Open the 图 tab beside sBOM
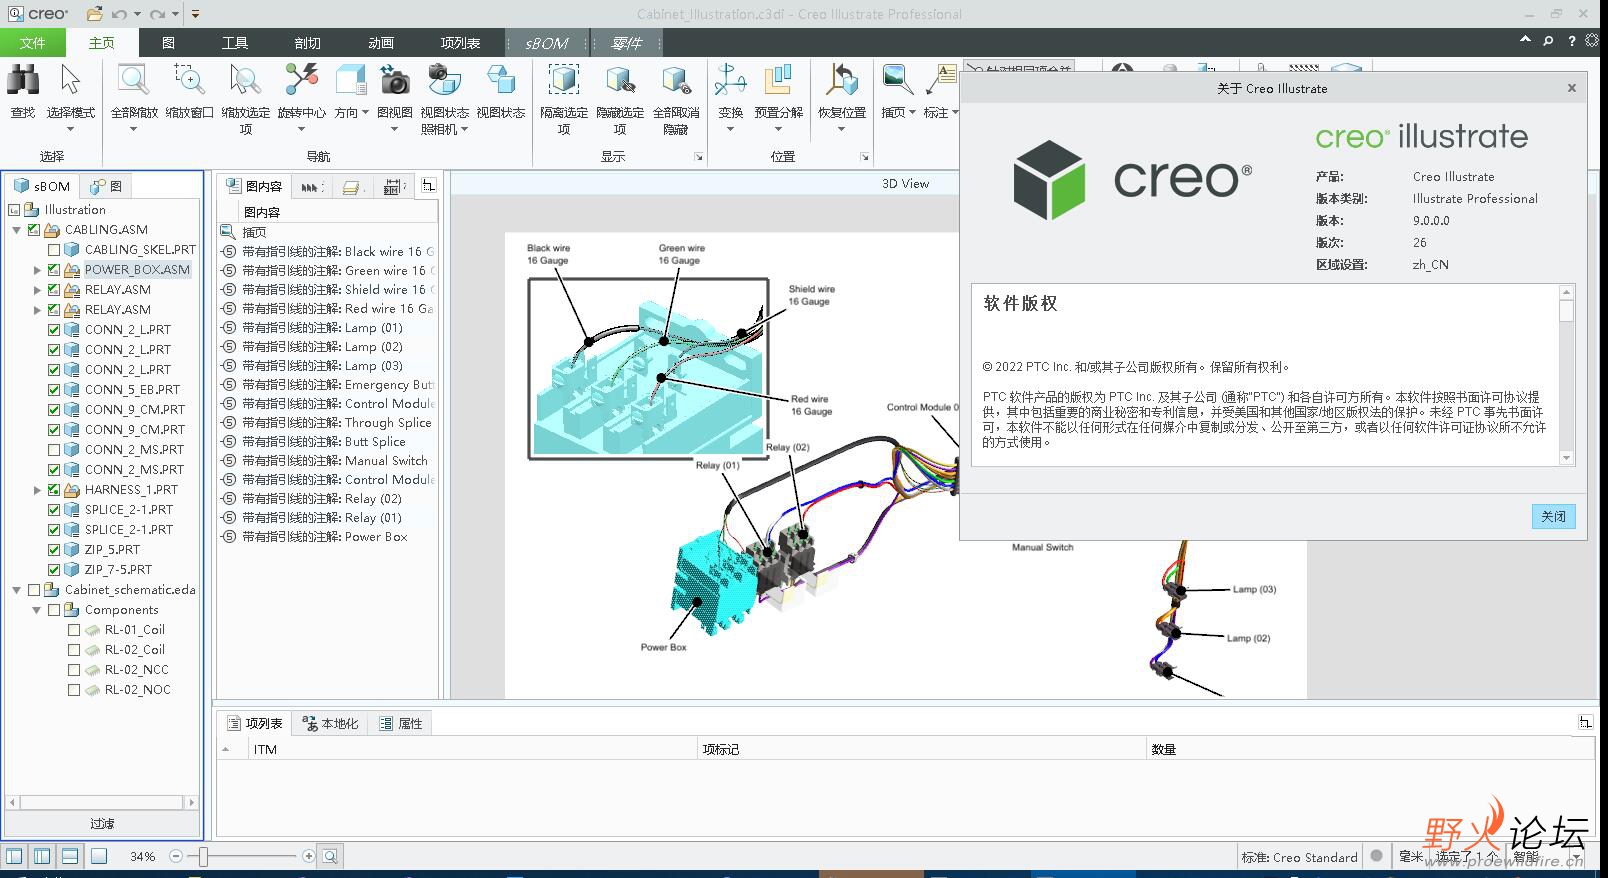The height and width of the screenshot is (878, 1608). (x=106, y=186)
